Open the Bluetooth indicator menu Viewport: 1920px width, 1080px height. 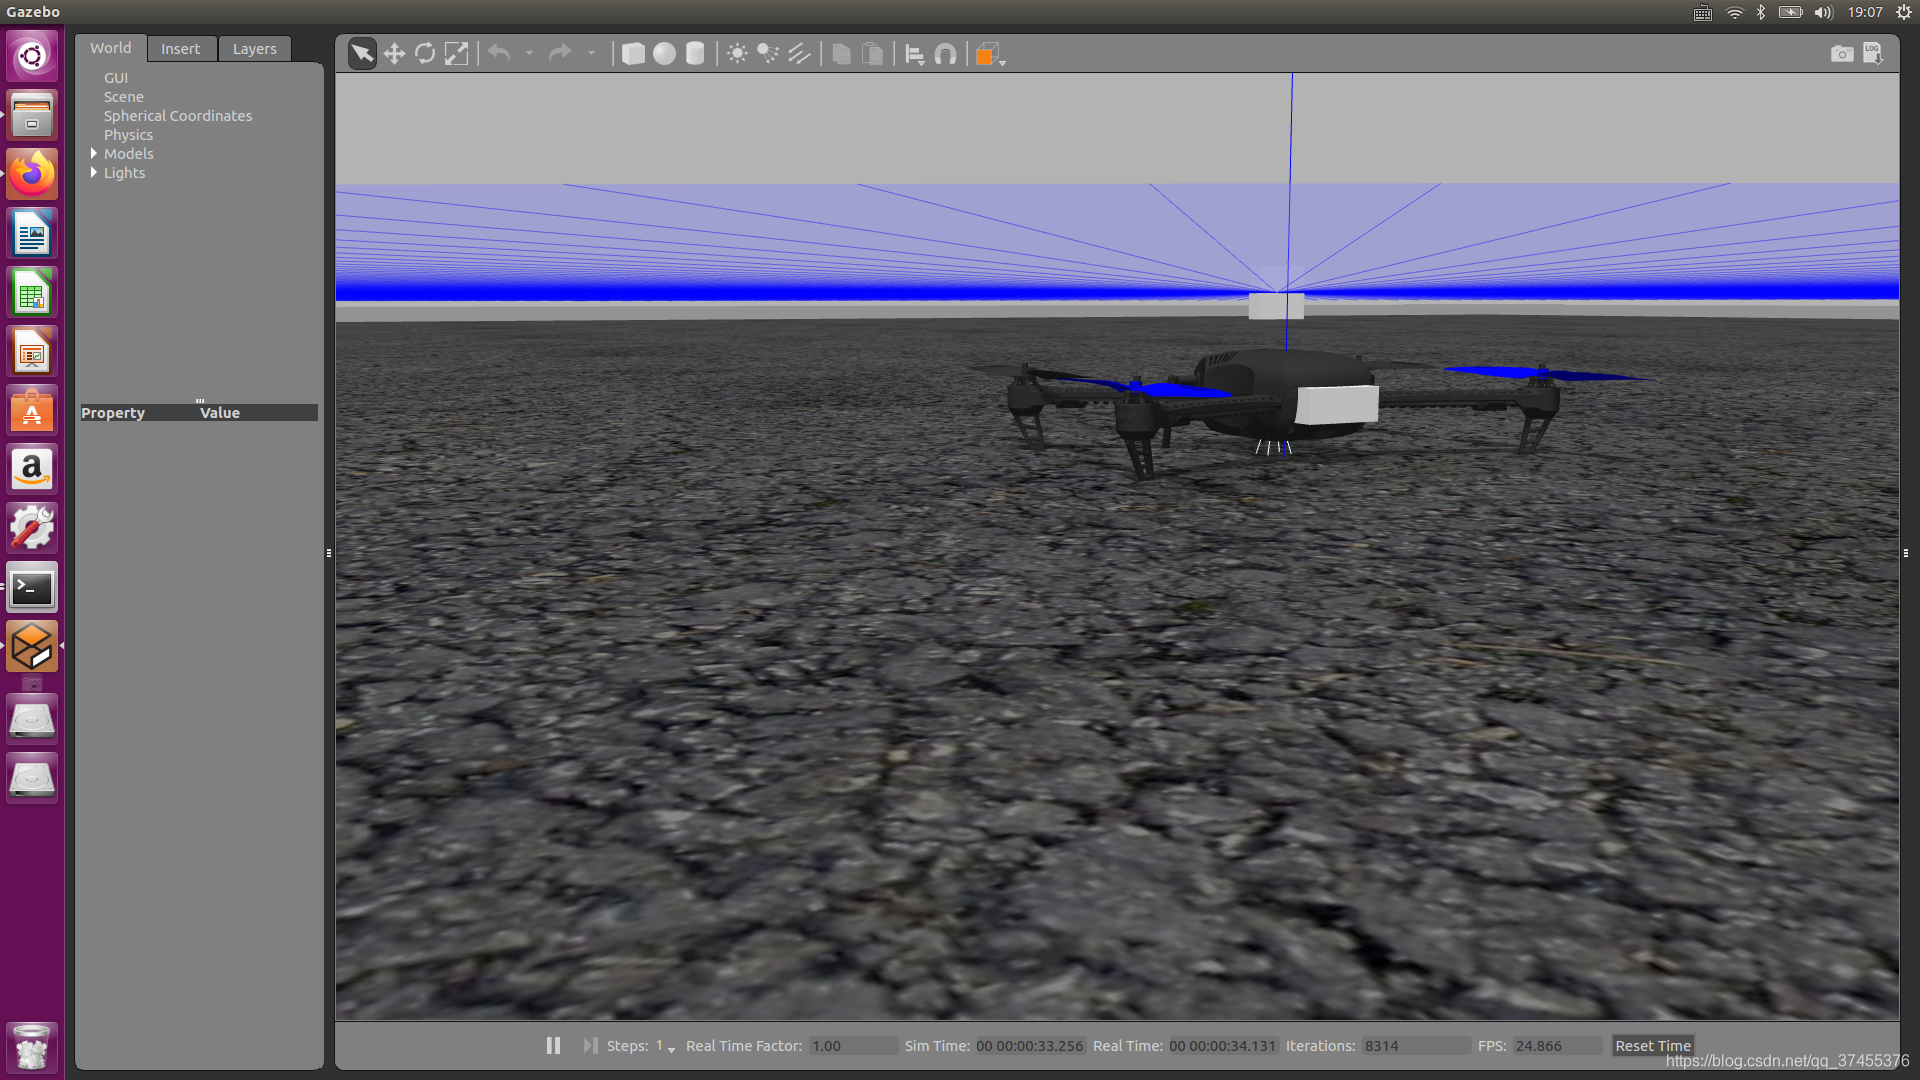1761,12
